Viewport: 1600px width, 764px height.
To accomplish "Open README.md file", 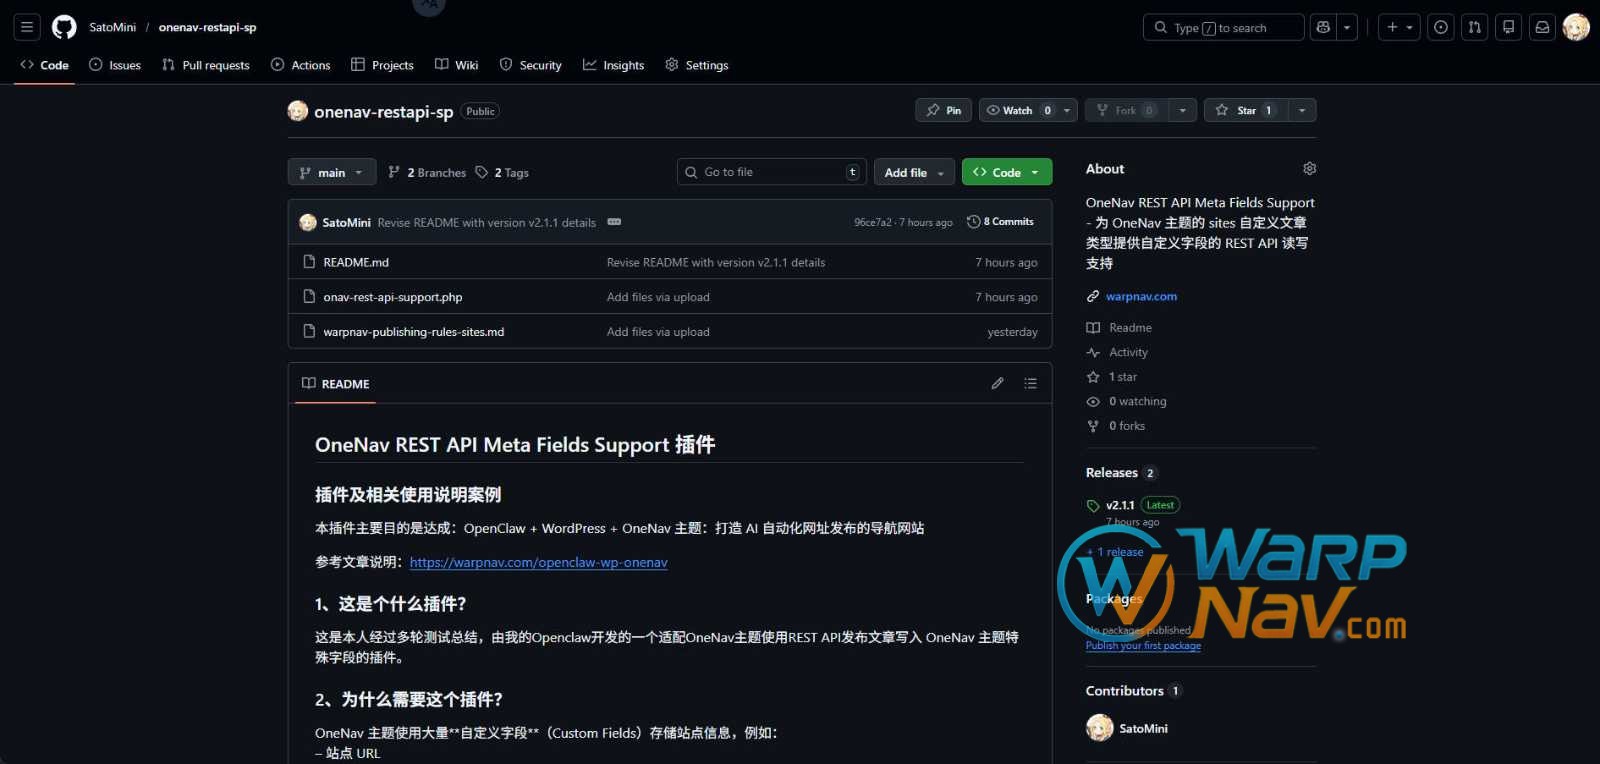I will click(x=356, y=262).
